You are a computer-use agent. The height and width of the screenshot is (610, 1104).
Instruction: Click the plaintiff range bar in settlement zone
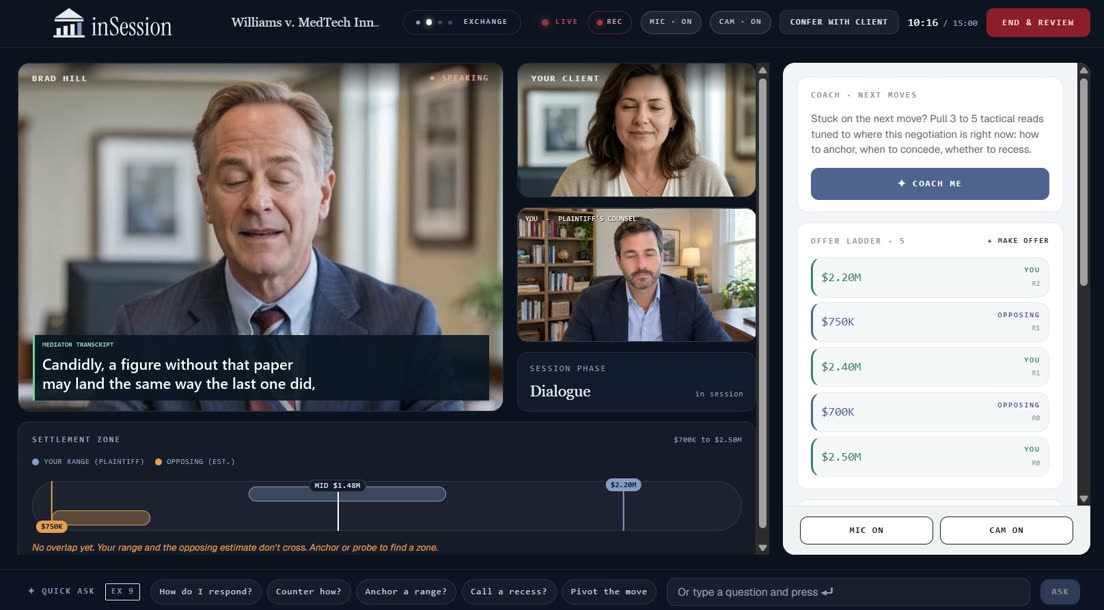(x=347, y=494)
